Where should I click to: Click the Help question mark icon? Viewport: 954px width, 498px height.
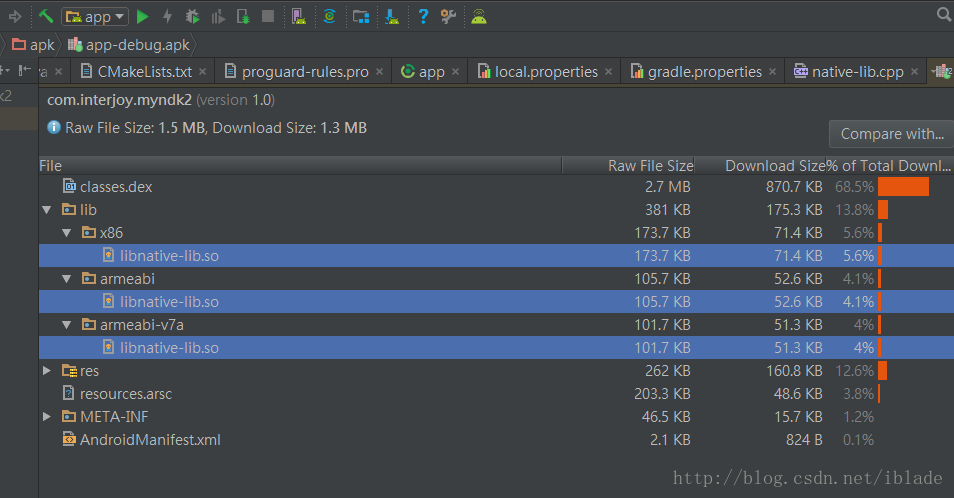[x=423, y=16]
